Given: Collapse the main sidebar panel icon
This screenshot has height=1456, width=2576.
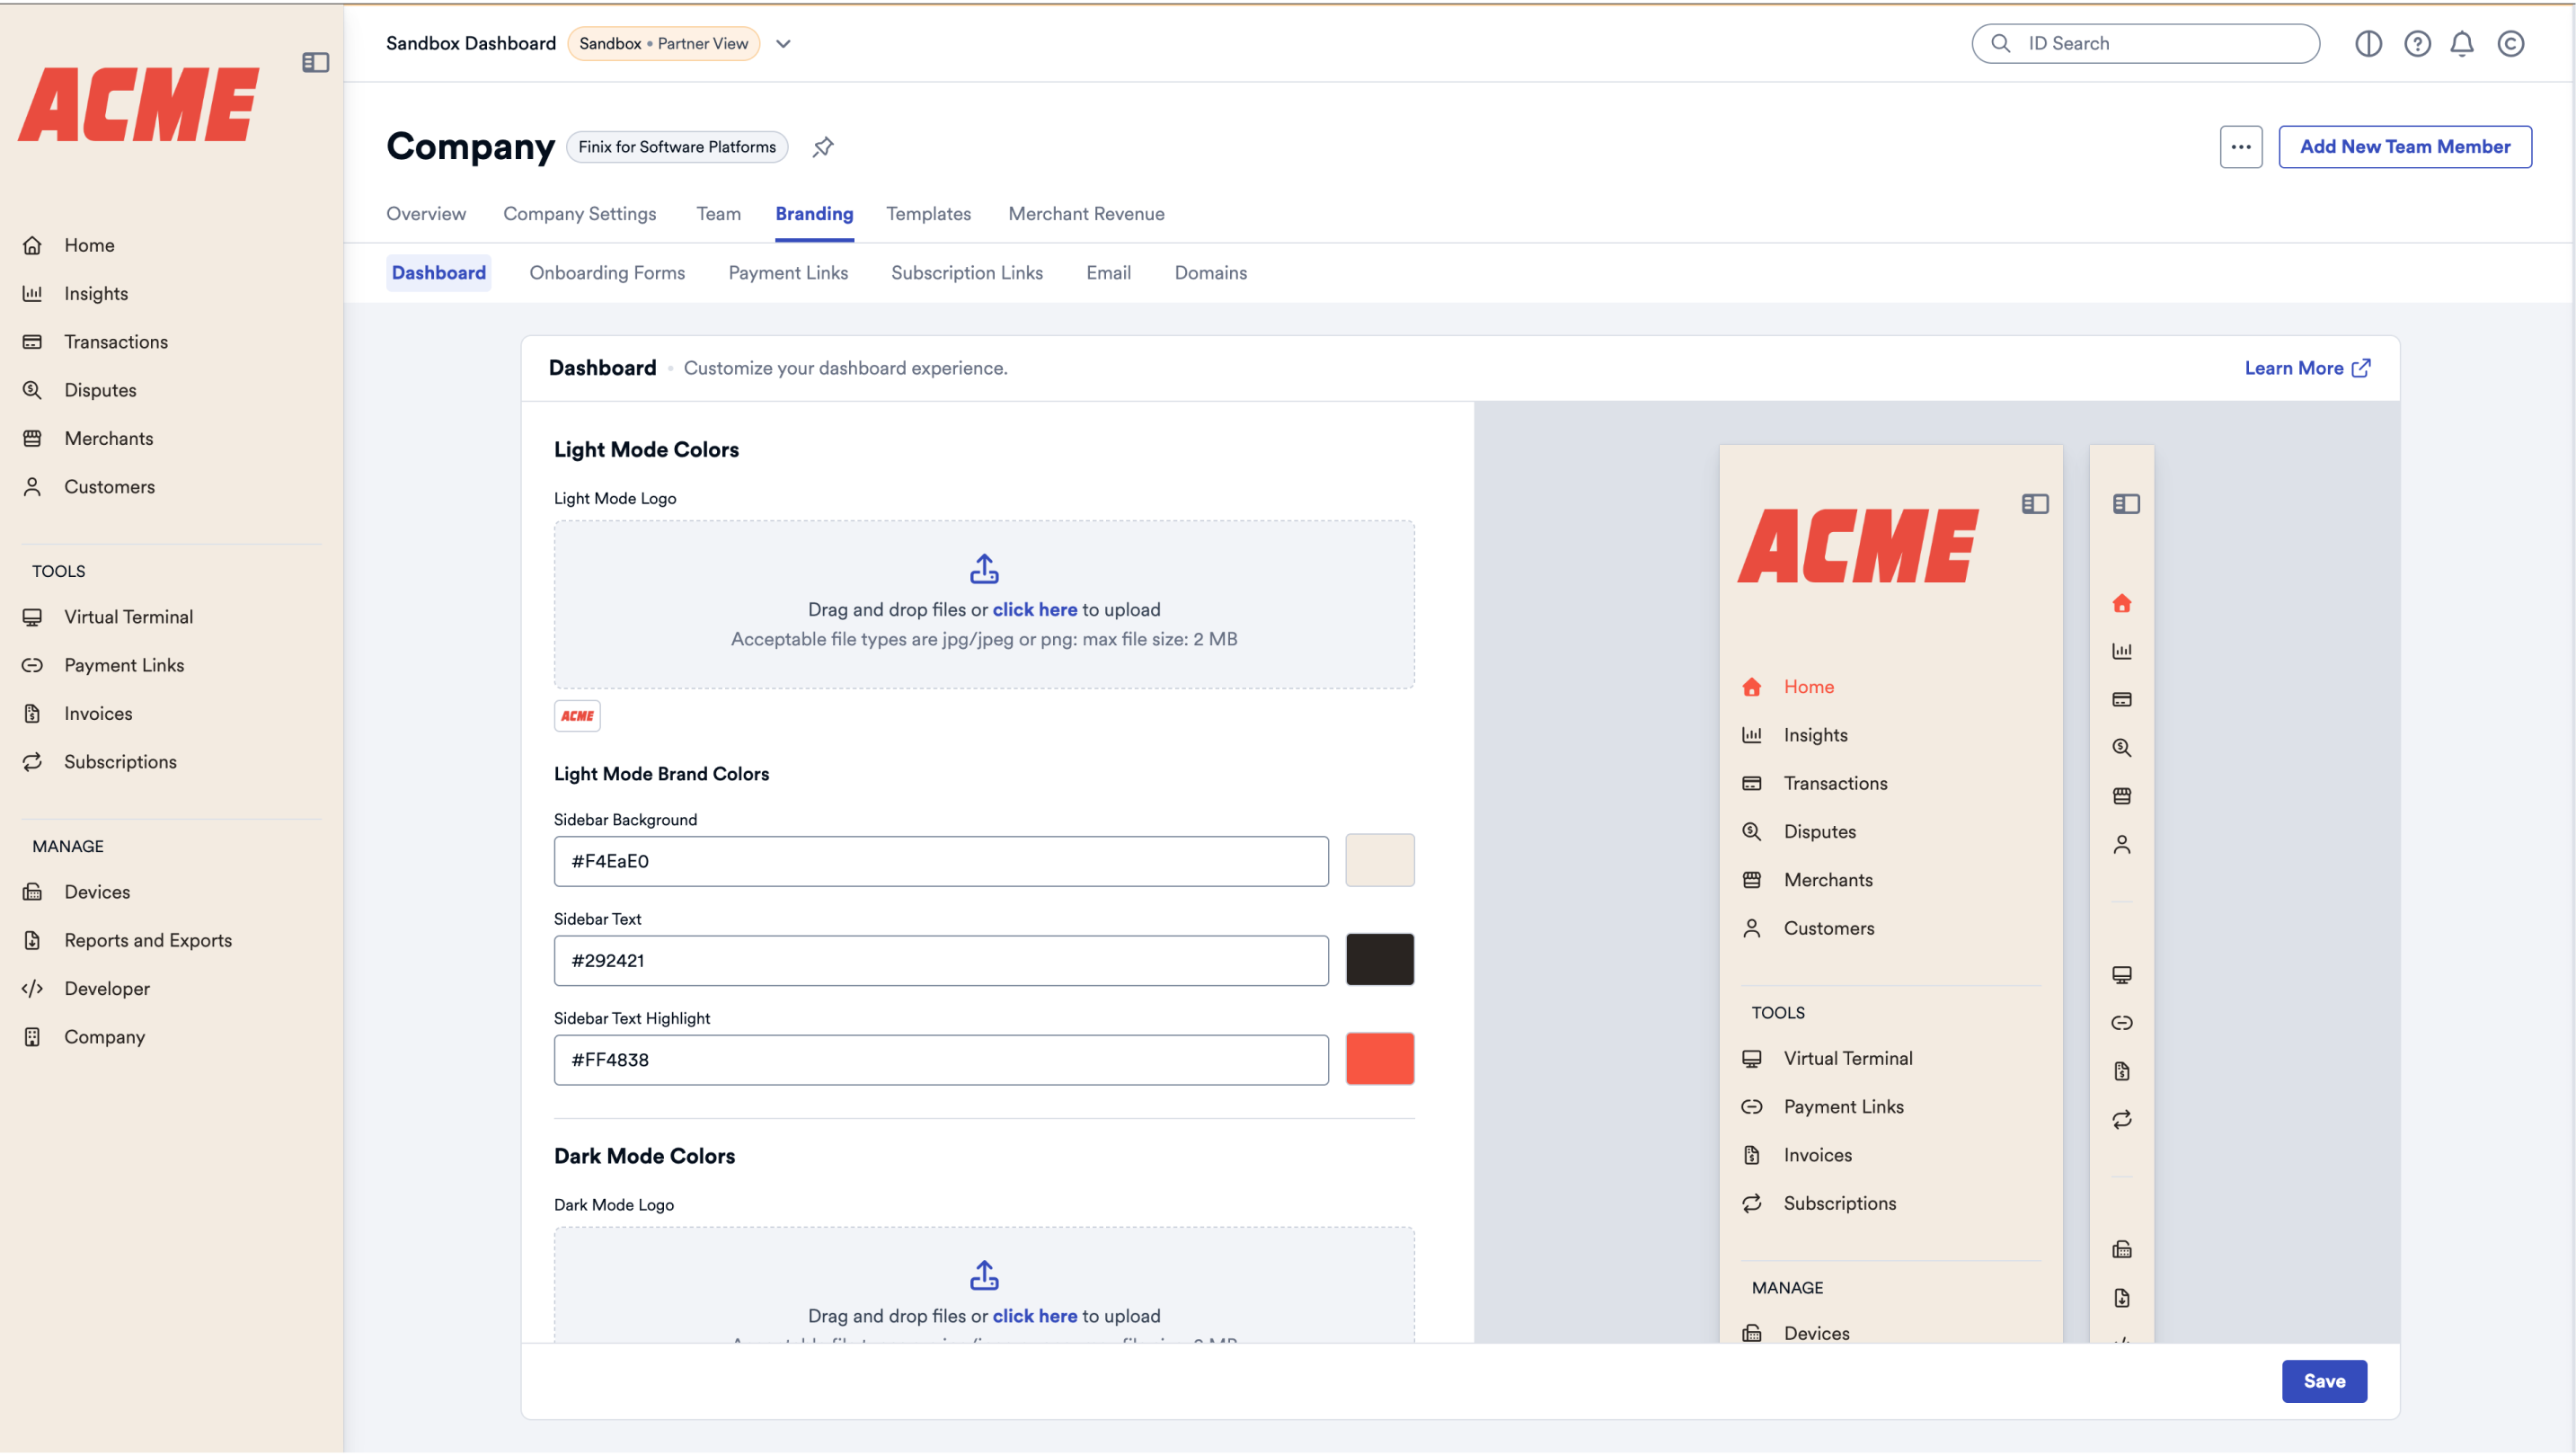Looking at the screenshot, I should 315,62.
